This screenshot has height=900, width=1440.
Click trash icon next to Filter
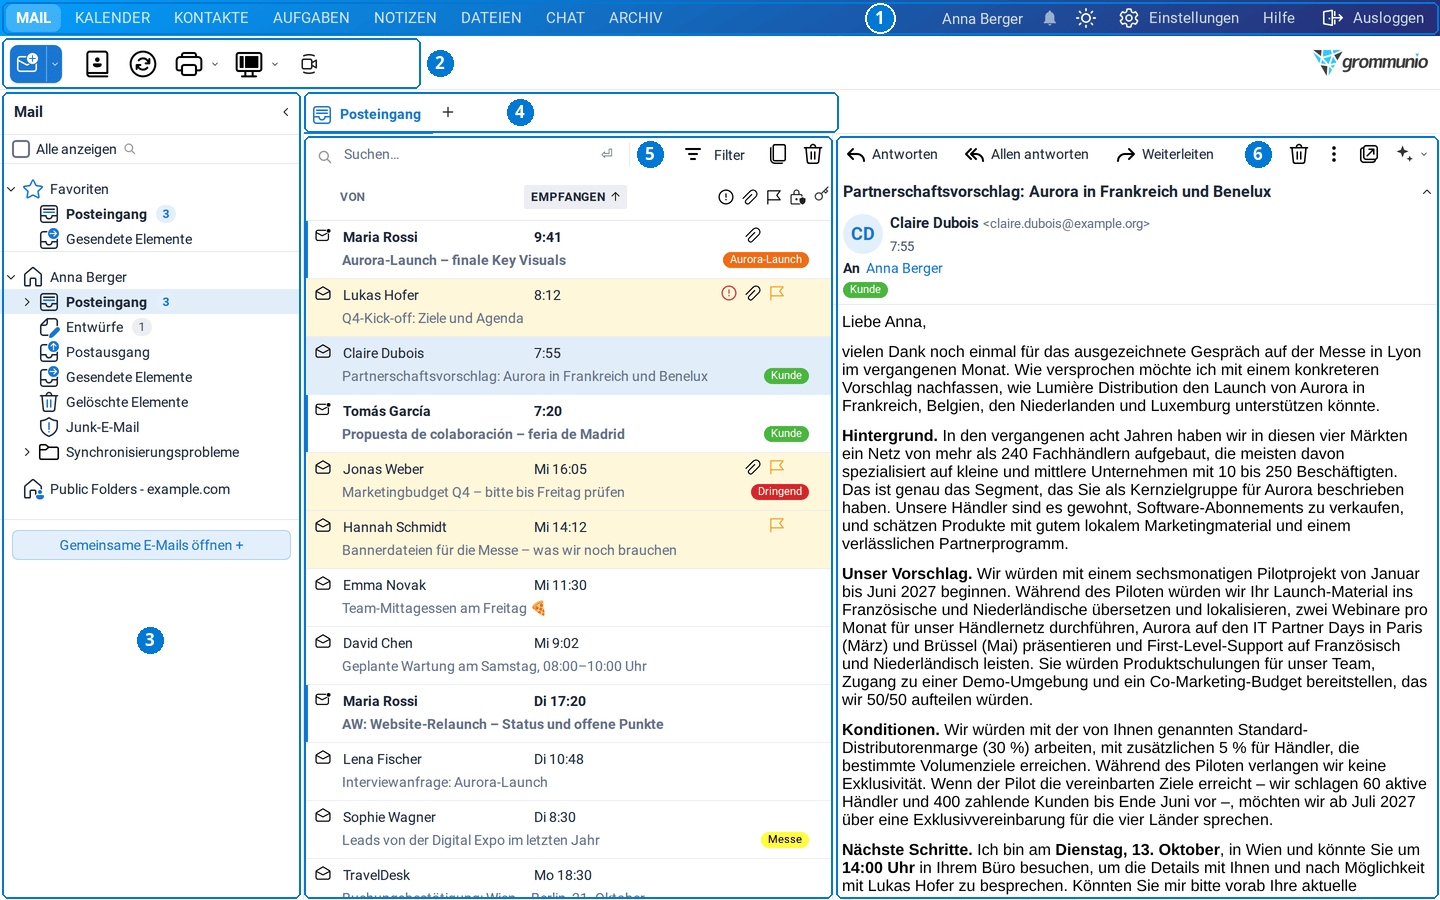click(x=813, y=154)
